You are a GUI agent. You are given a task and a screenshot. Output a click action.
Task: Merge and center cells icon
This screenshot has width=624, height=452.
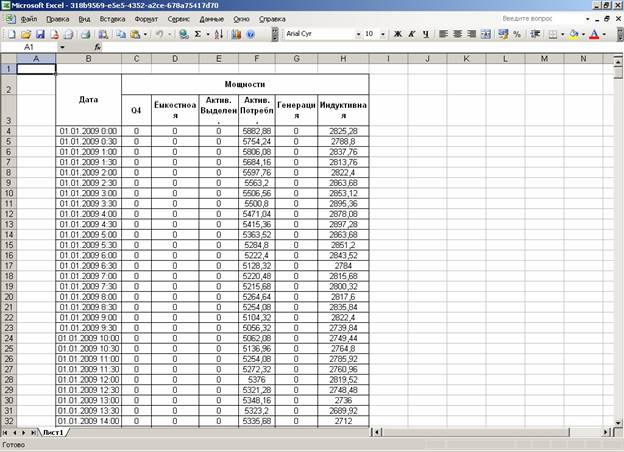point(486,34)
